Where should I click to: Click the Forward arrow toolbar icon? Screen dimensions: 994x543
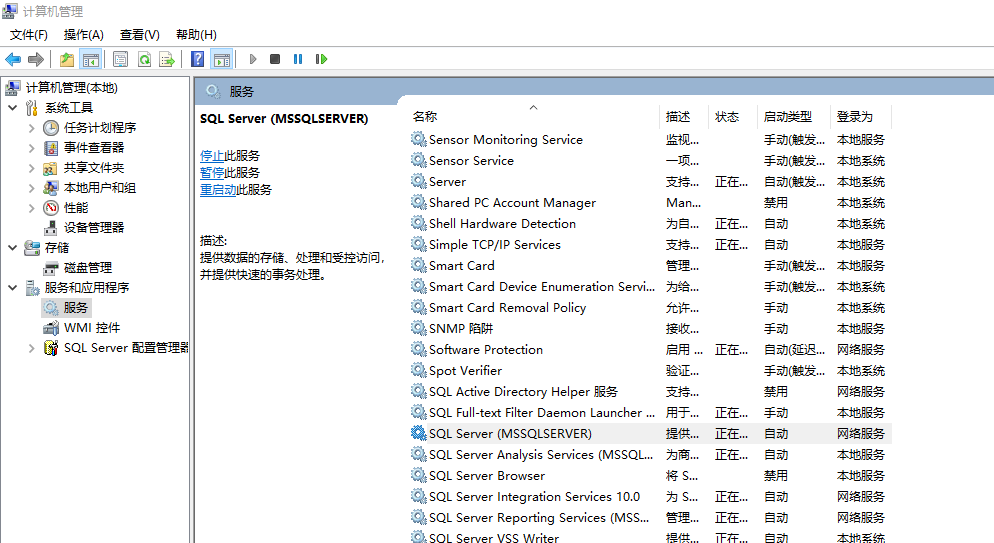point(36,59)
